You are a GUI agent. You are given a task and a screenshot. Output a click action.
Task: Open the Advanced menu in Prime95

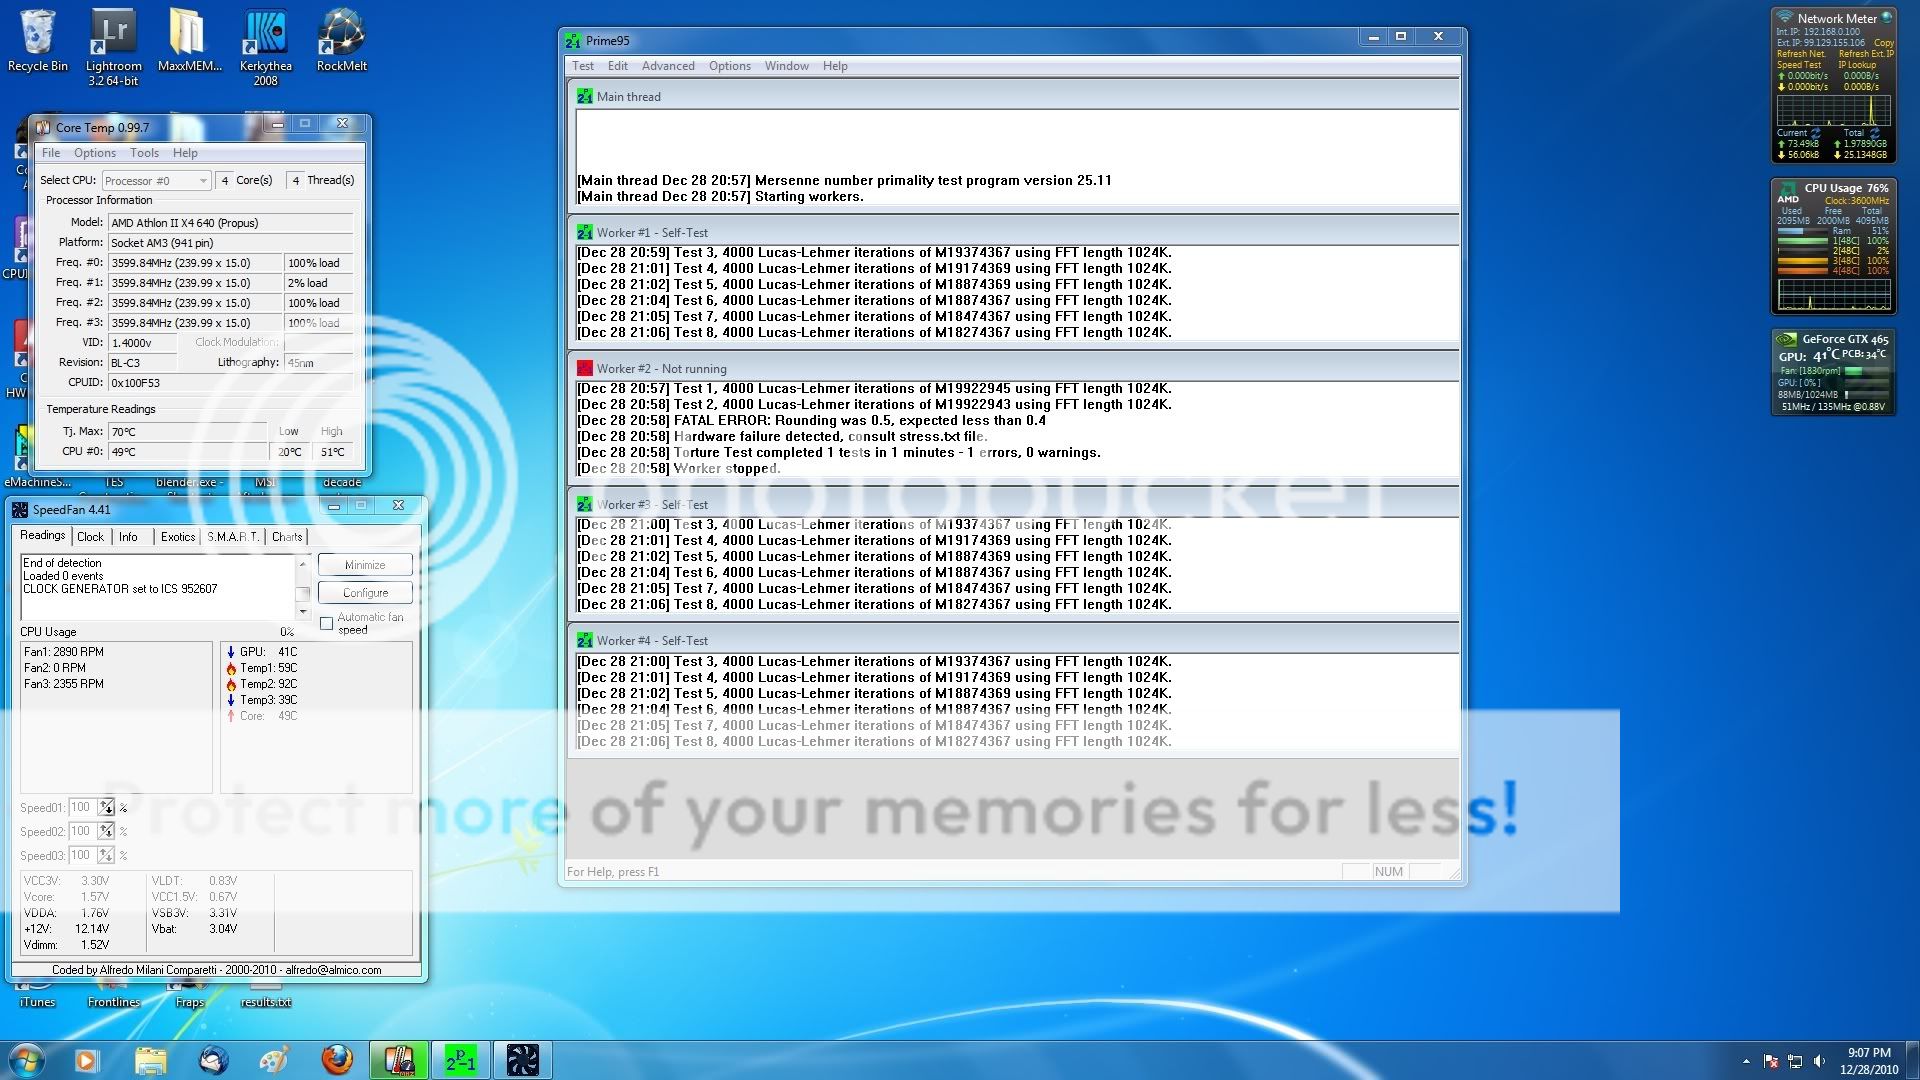668,66
